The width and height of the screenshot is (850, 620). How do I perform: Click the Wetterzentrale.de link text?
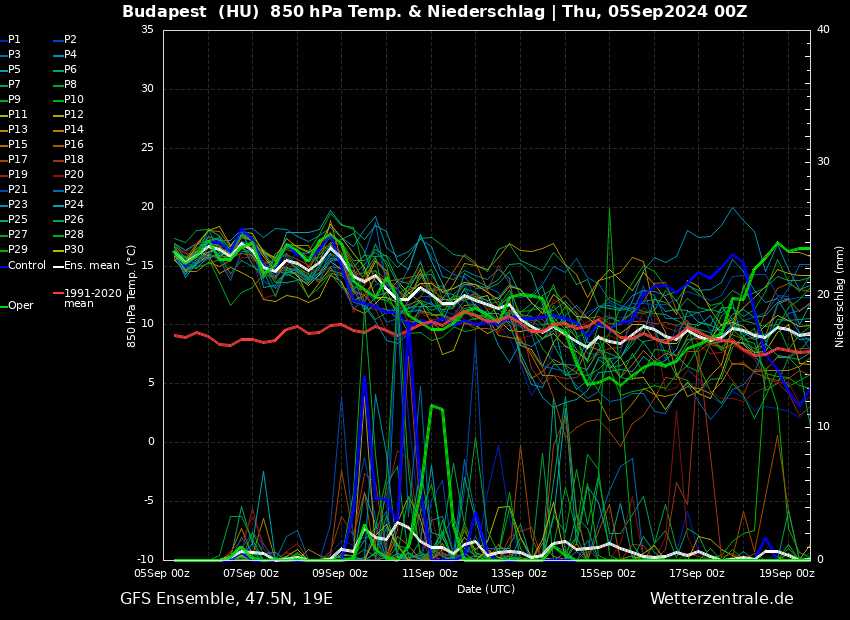[x=721, y=599]
